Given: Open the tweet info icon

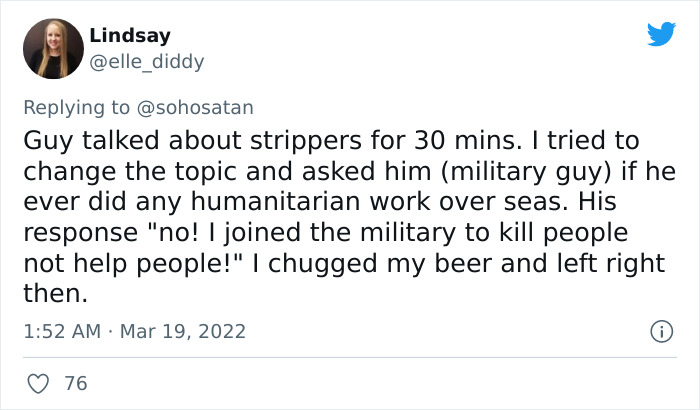Looking at the screenshot, I should (660, 331).
